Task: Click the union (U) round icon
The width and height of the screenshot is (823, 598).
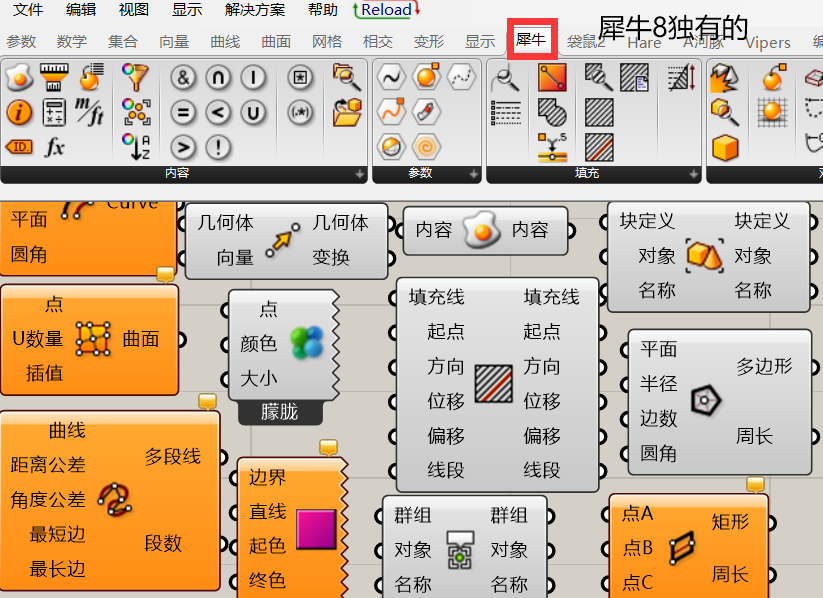Action: click(x=253, y=113)
